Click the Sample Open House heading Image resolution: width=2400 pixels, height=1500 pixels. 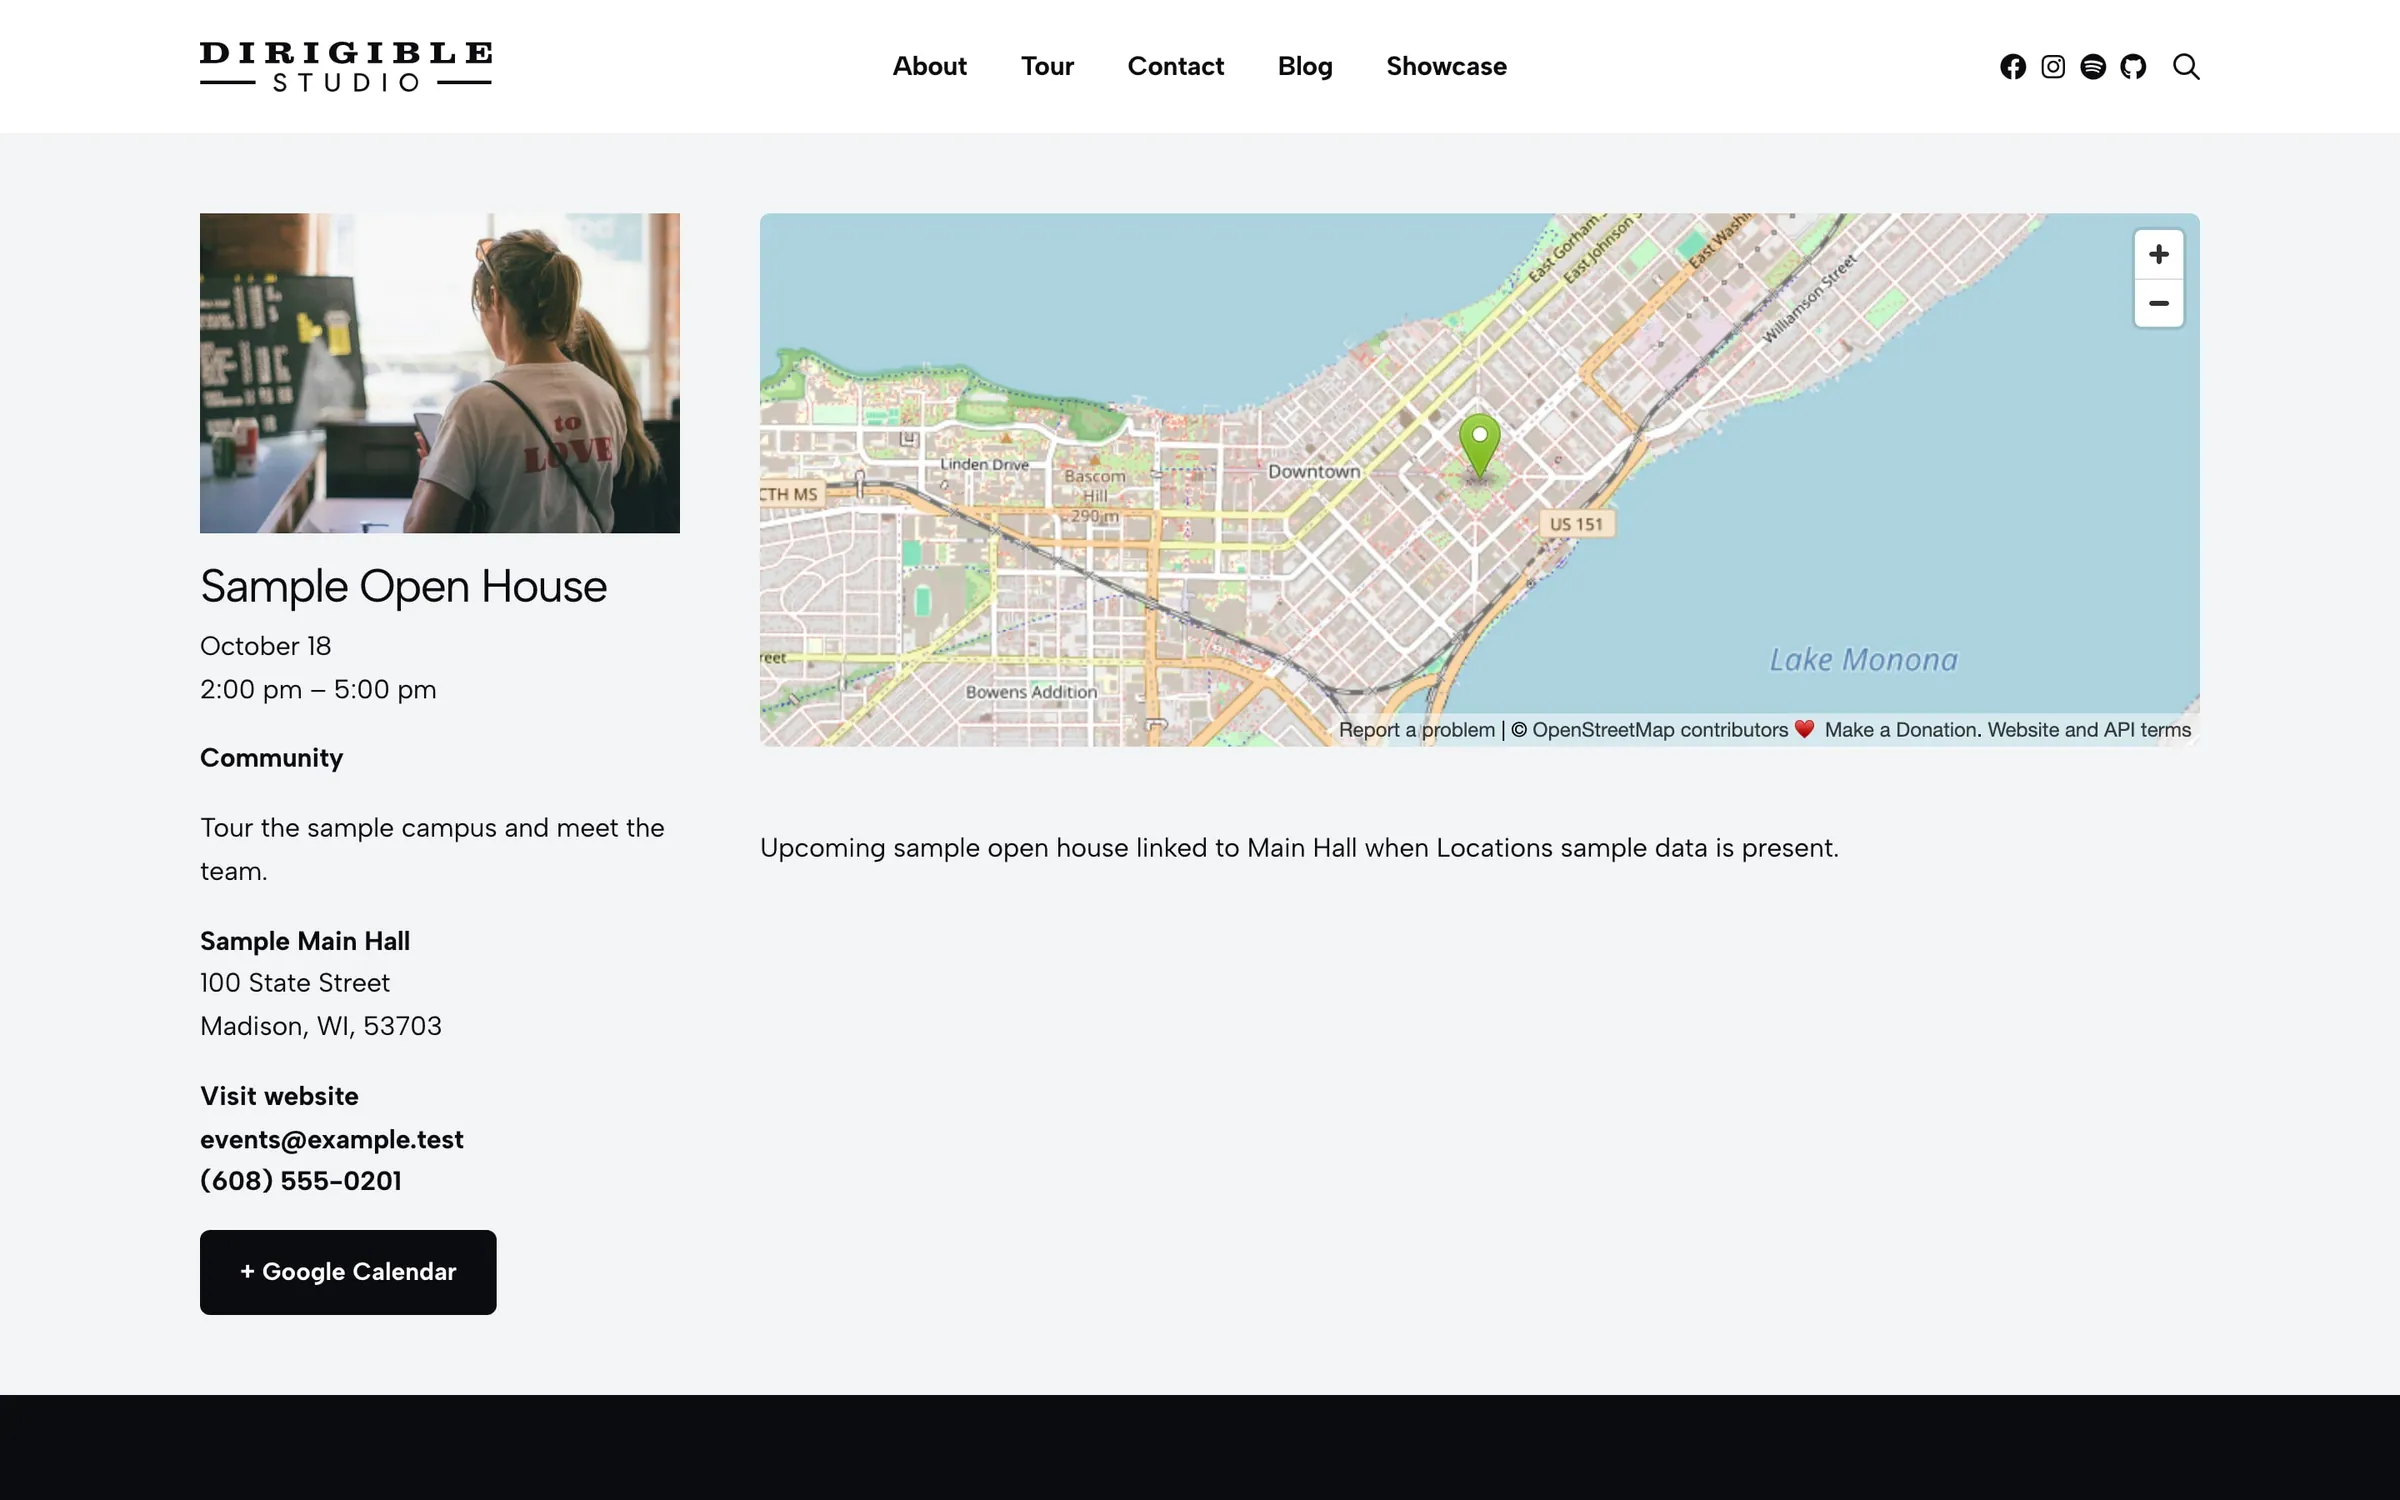[x=403, y=586]
